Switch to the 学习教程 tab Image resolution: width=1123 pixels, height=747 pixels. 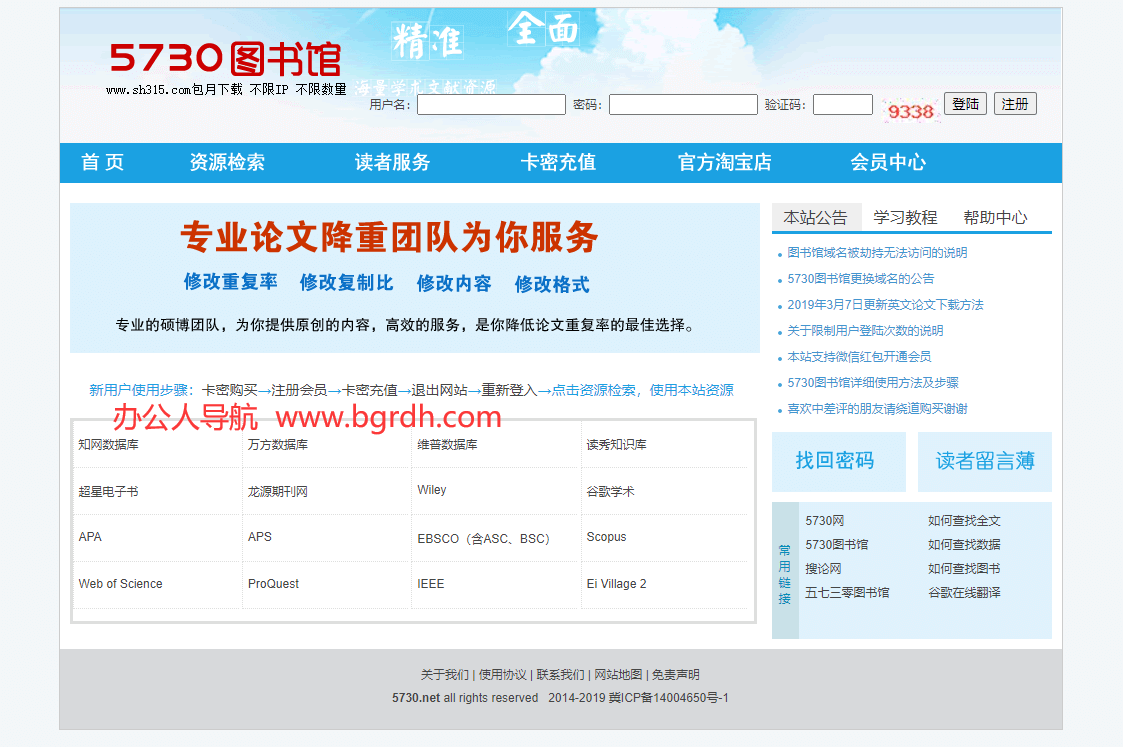pyautogui.click(x=905, y=218)
